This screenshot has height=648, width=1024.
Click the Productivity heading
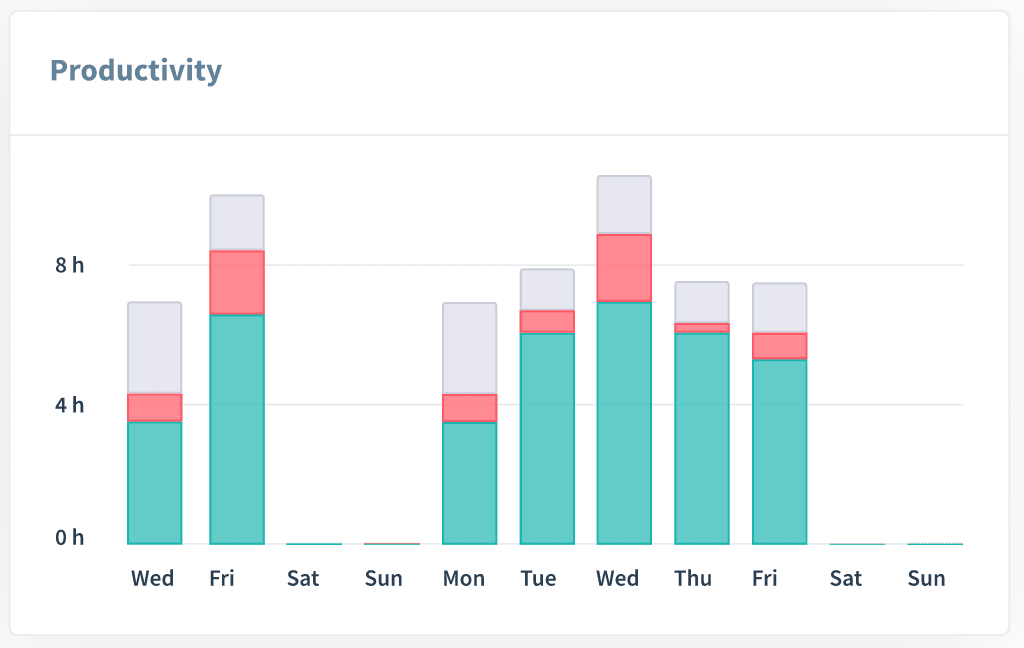[136, 71]
